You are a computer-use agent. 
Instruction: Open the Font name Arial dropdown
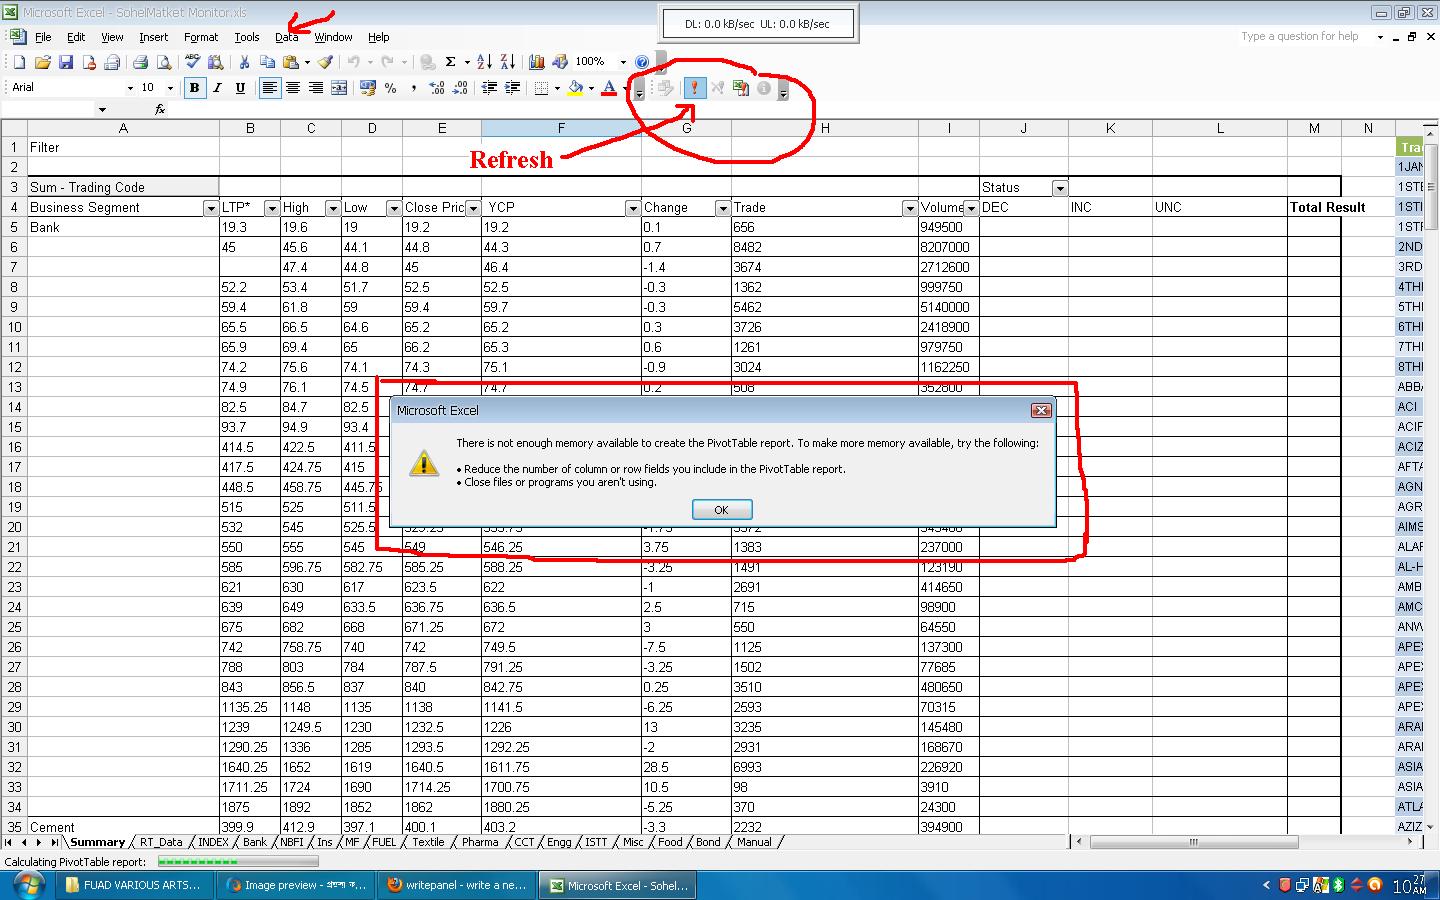129,88
